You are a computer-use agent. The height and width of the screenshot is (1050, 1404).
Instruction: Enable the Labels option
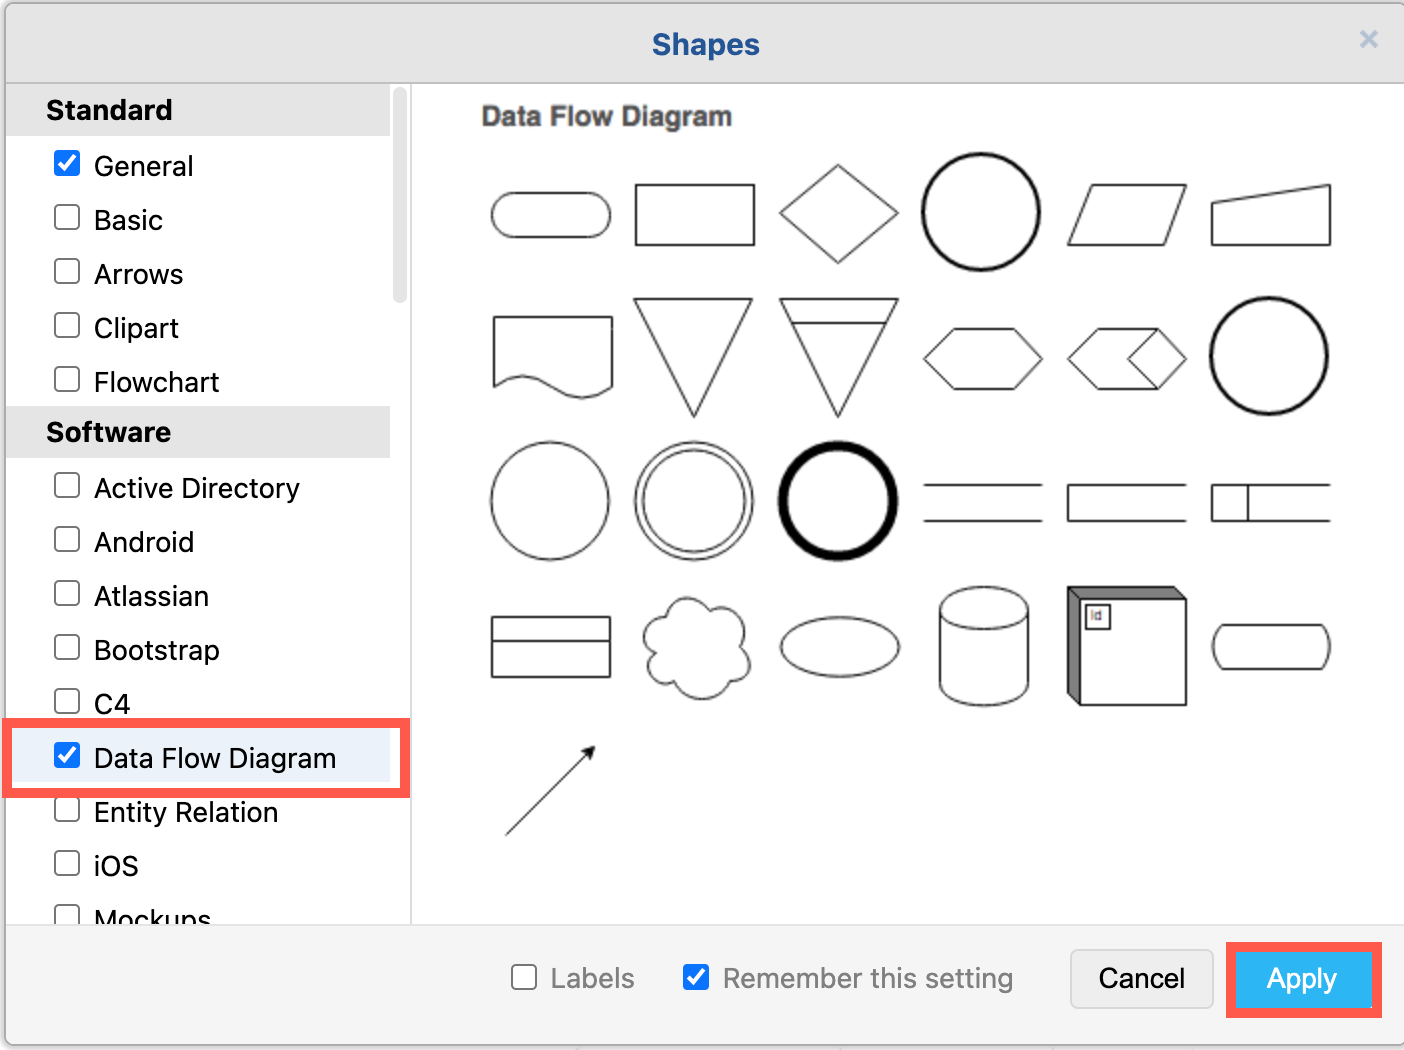tap(524, 977)
